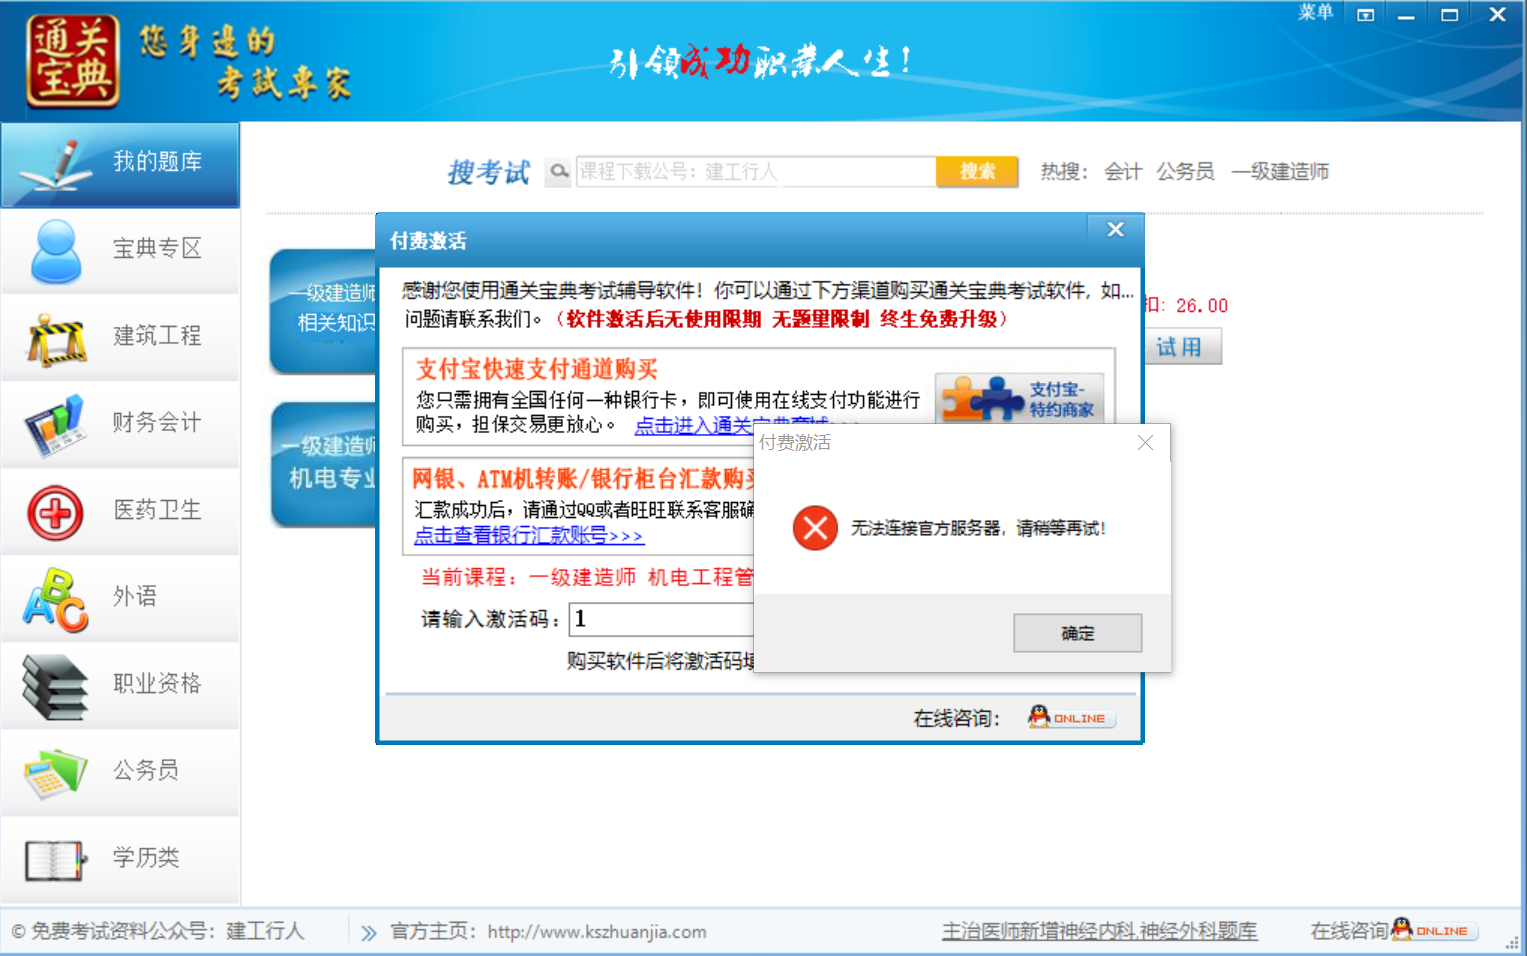Image resolution: width=1527 pixels, height=956 pixels.
Task: Select the 宝典专区 blue user icon
Action: [x=56, y=252]
